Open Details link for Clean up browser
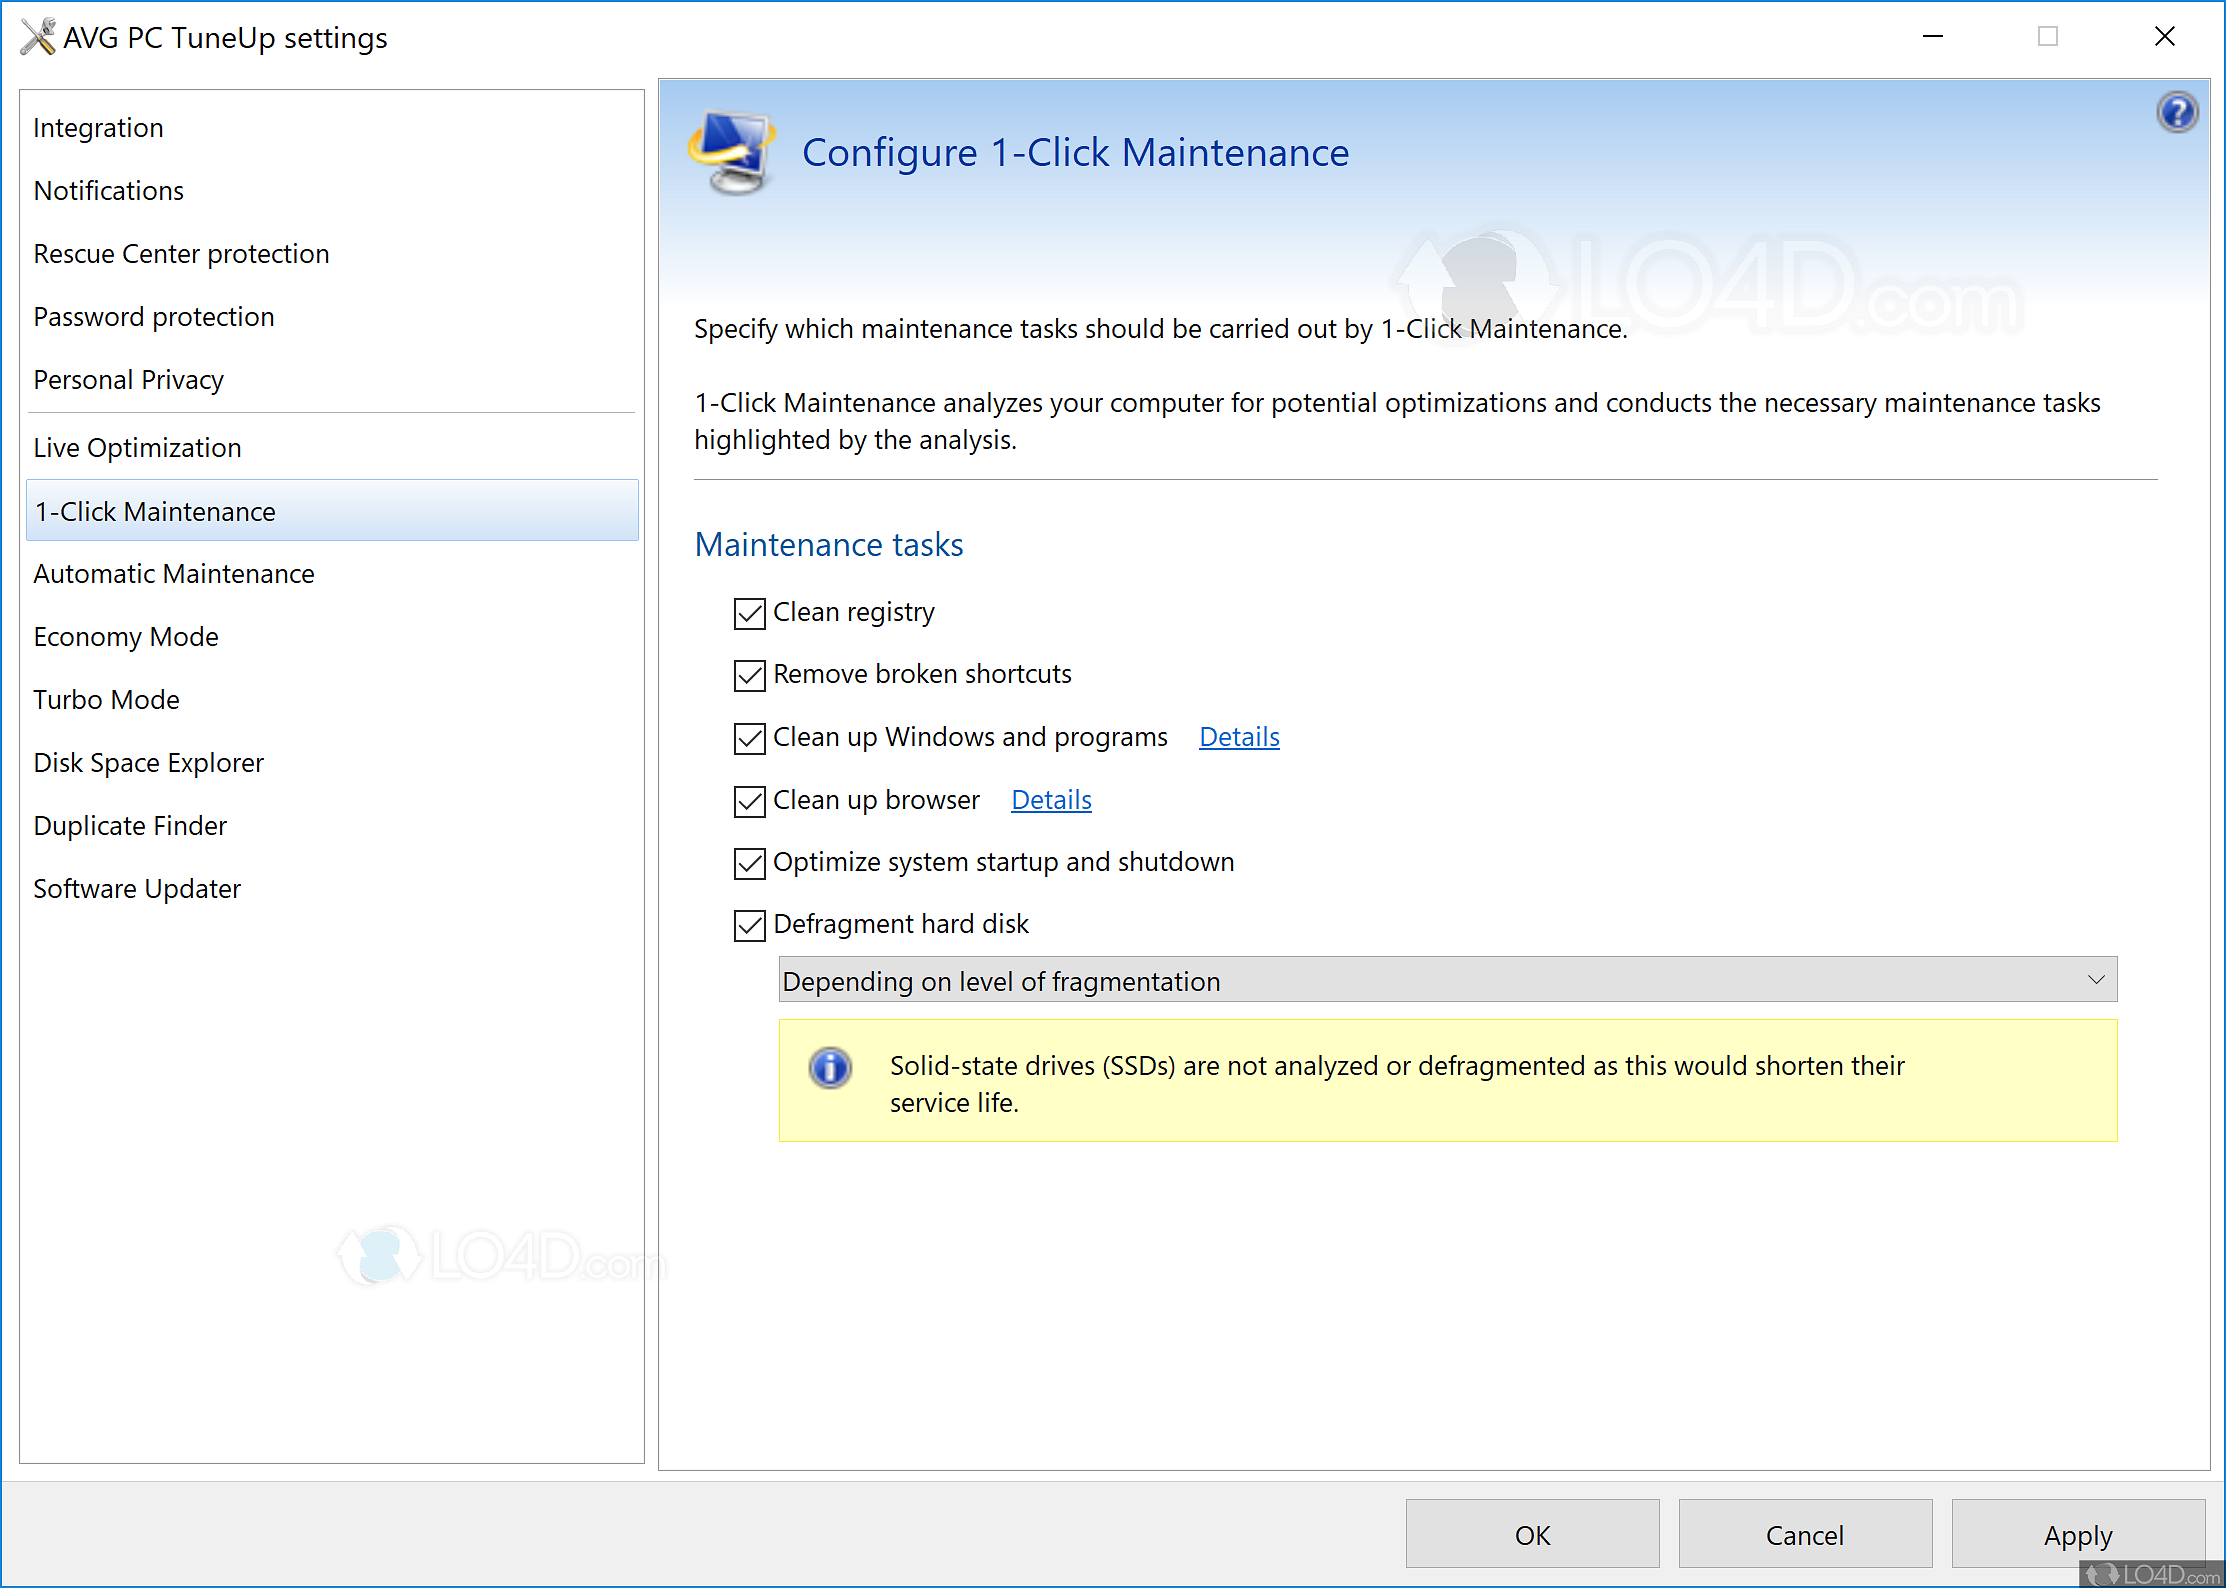Screen dimensions: 2226x1588 [x=1050, y=800]
